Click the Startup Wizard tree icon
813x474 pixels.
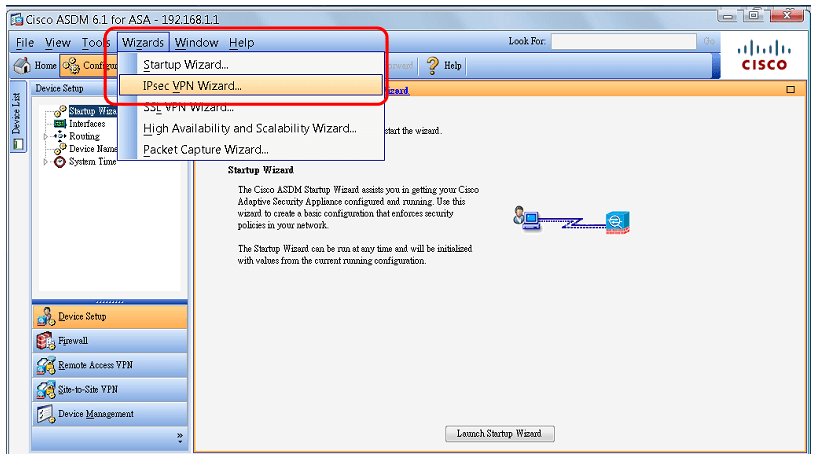coord(60,111)
